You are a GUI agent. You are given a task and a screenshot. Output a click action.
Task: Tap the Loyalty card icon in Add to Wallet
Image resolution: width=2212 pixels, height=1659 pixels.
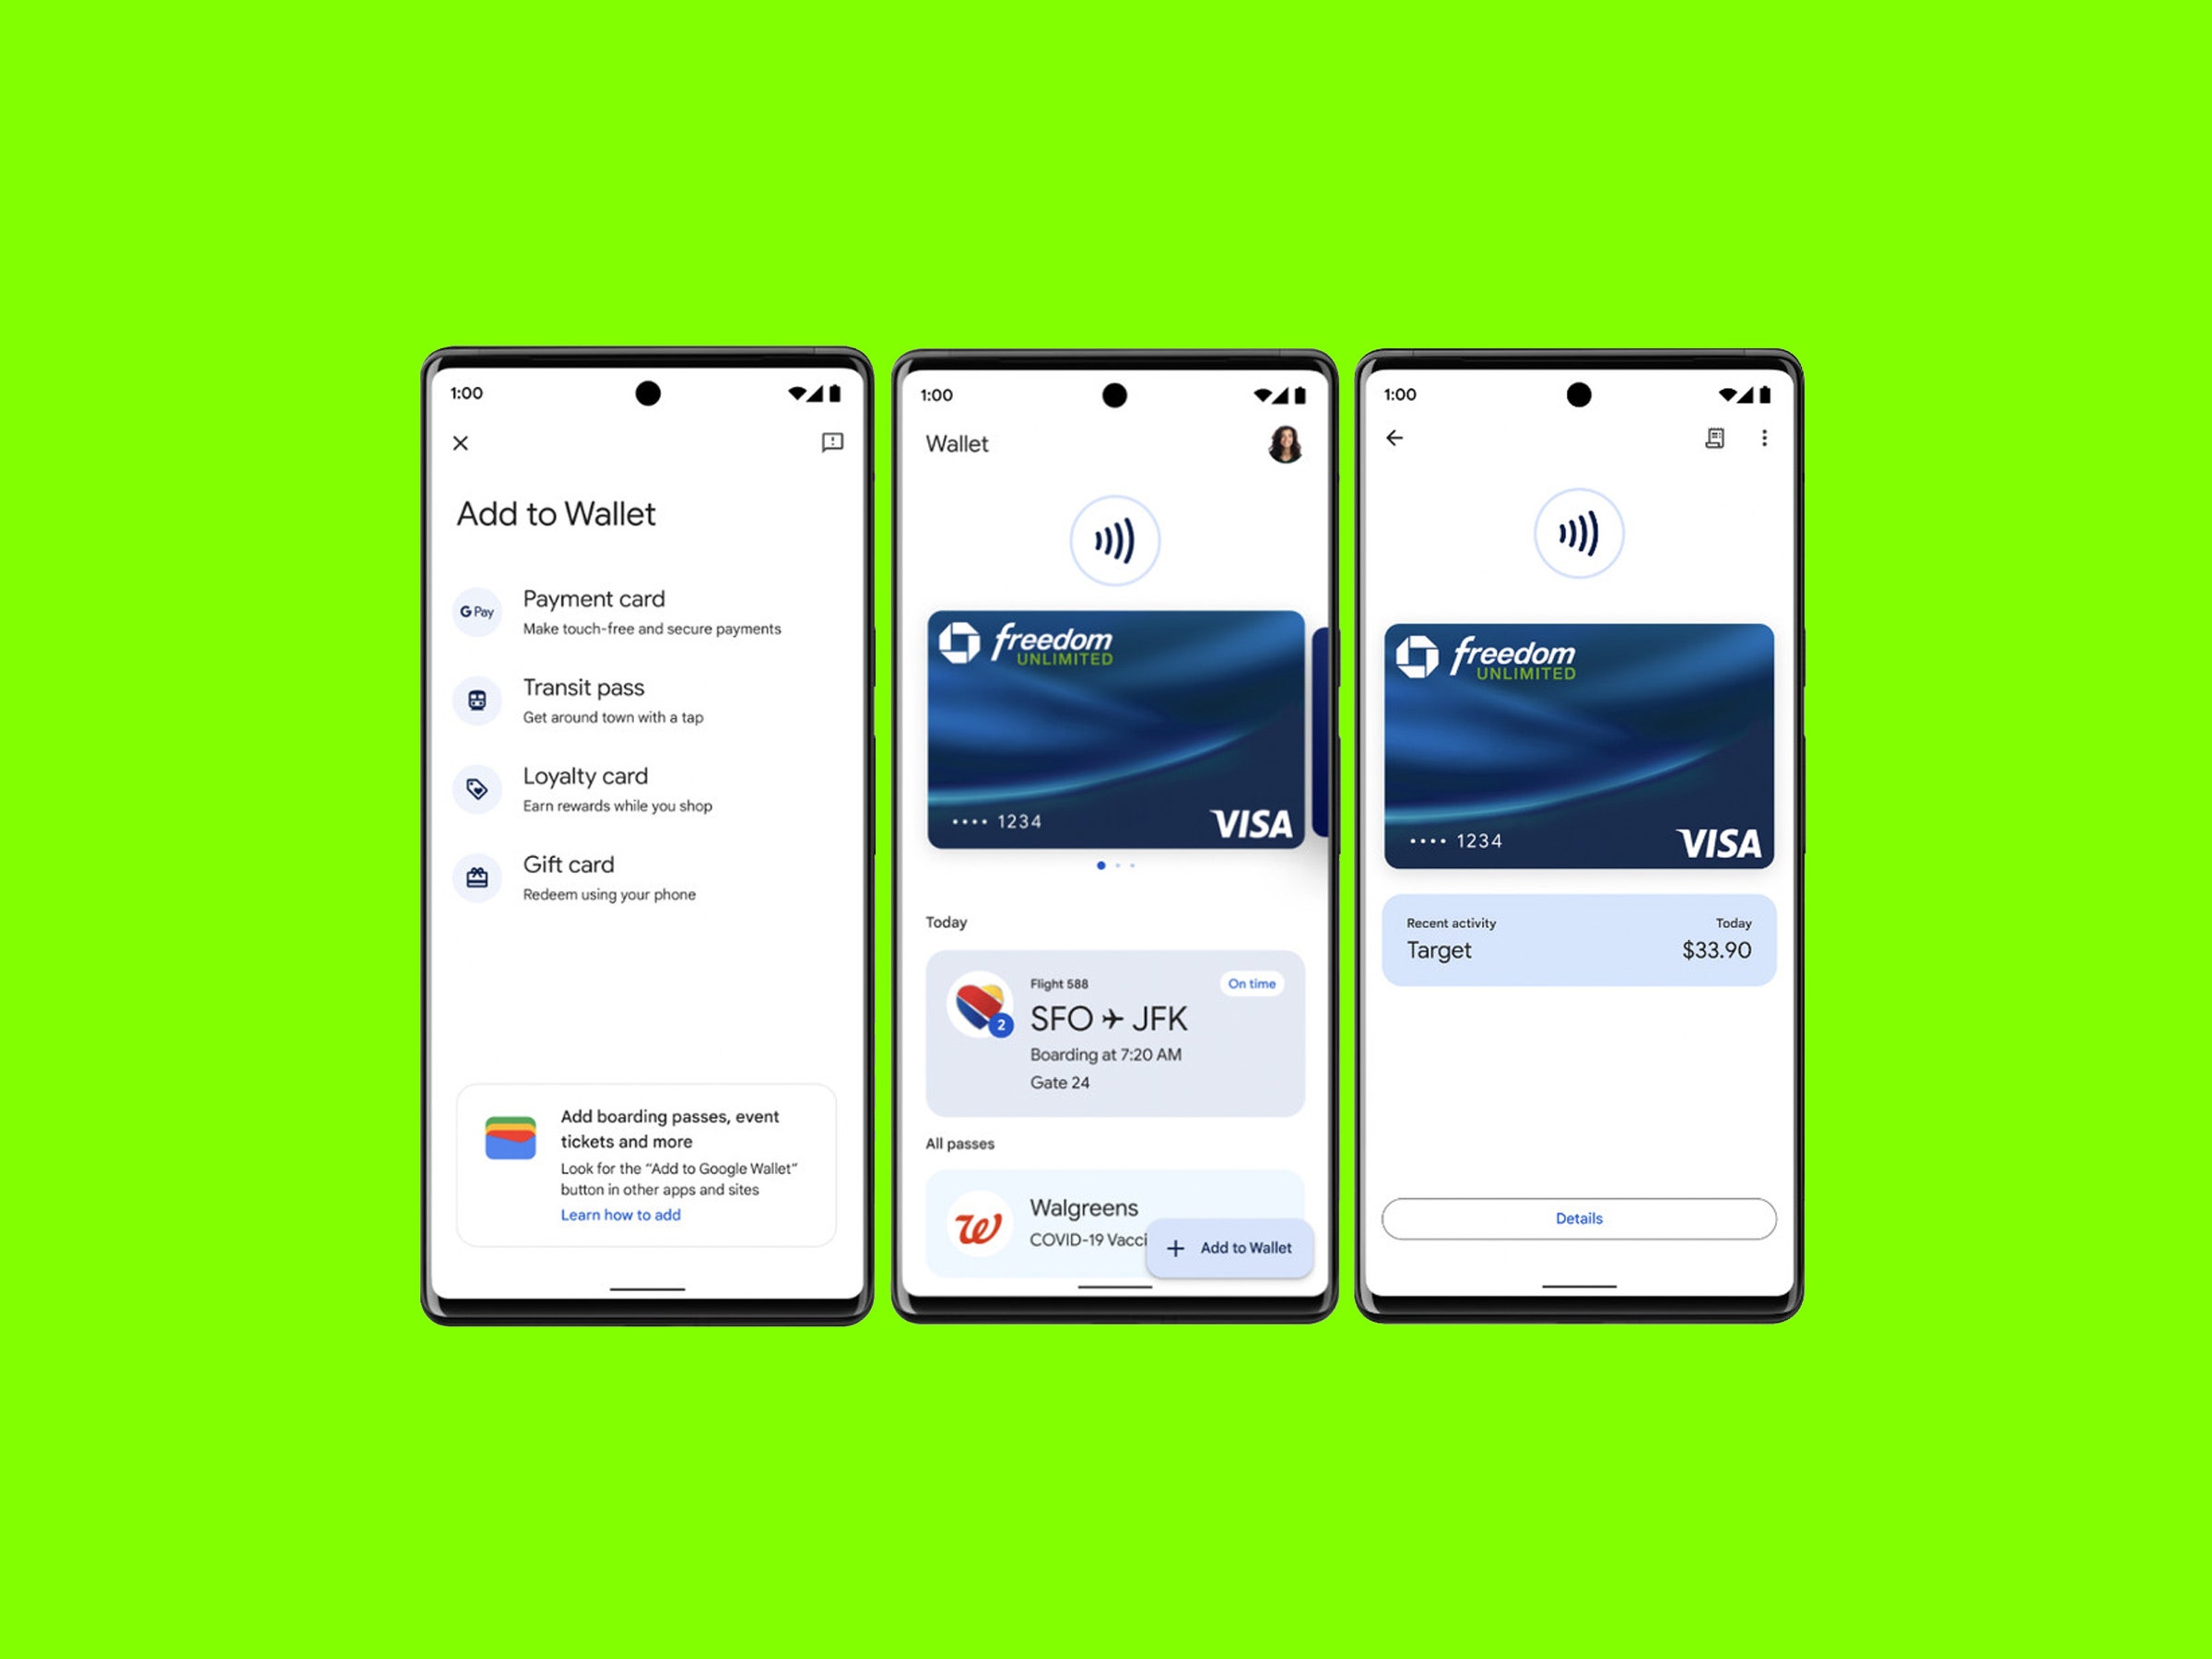click(x=484, y=779)
